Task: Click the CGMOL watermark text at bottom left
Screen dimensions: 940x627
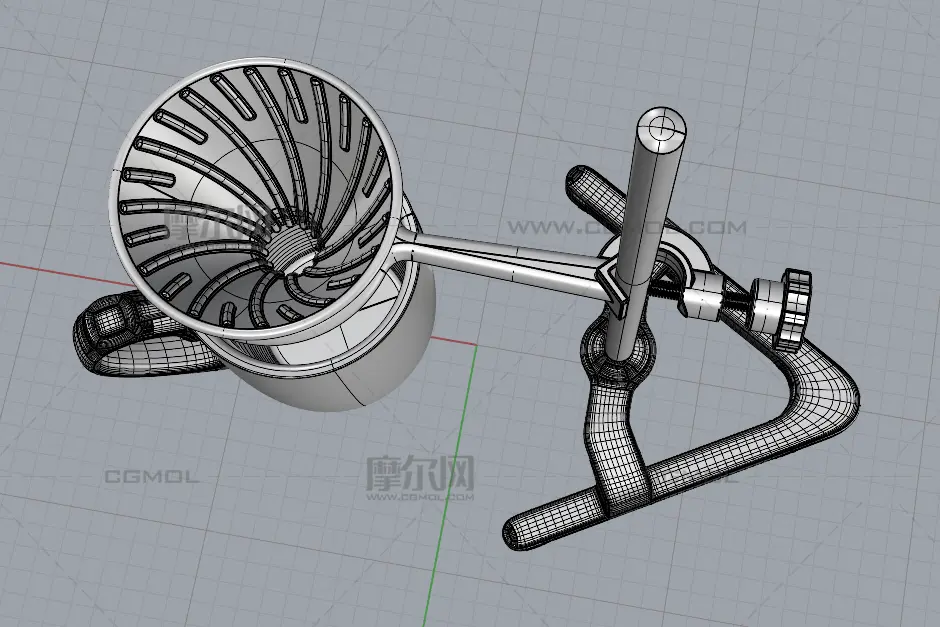Action: coord(152,477)
